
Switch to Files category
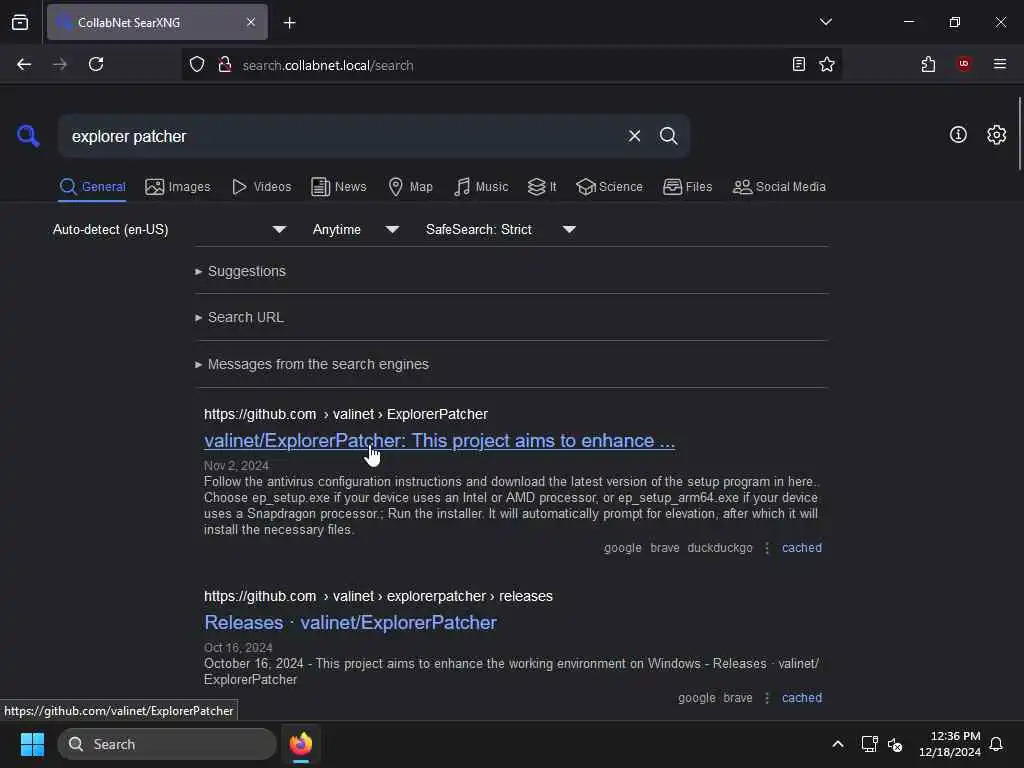pos(687,187)
